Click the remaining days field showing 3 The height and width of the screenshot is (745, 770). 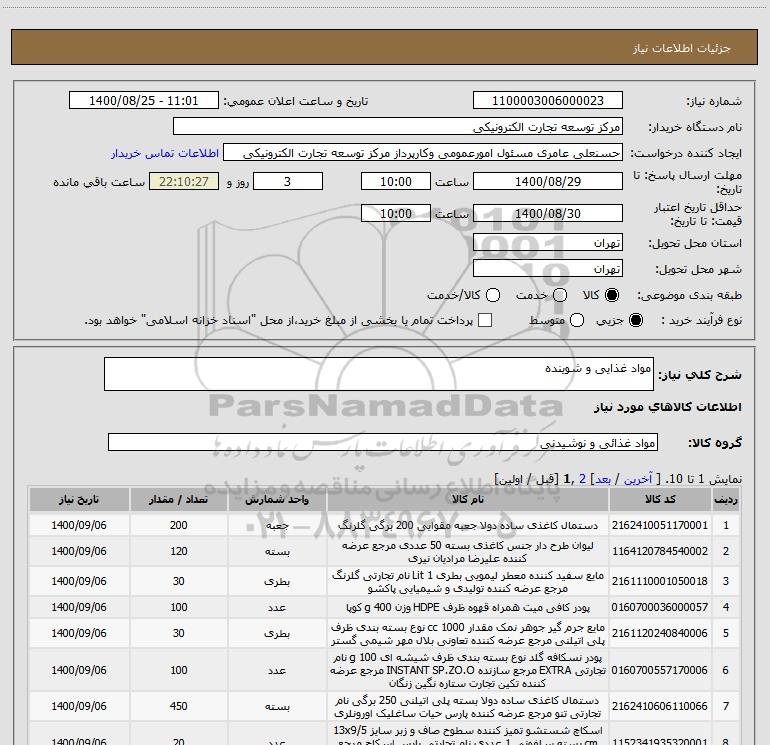click(x=288, y=181)
